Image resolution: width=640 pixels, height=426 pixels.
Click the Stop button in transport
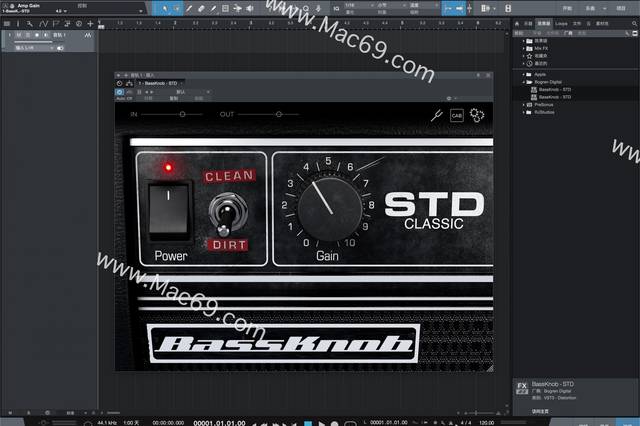coord(308,424)
